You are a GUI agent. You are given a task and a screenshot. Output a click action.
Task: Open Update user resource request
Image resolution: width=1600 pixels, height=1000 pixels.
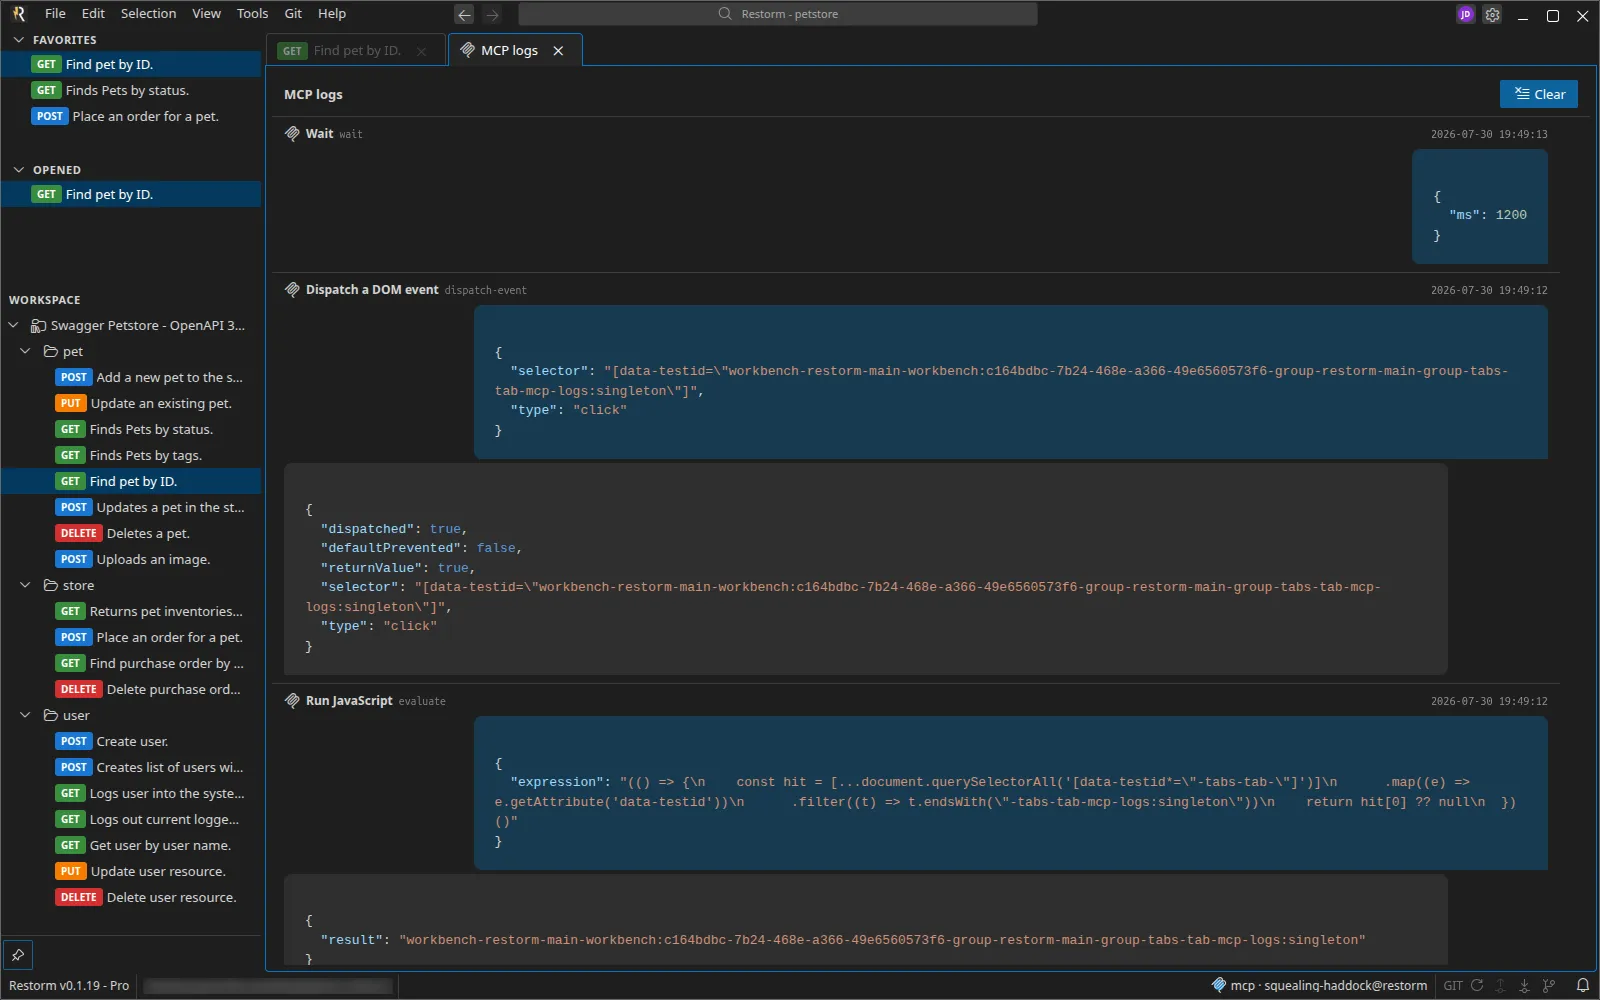(131, 871)
